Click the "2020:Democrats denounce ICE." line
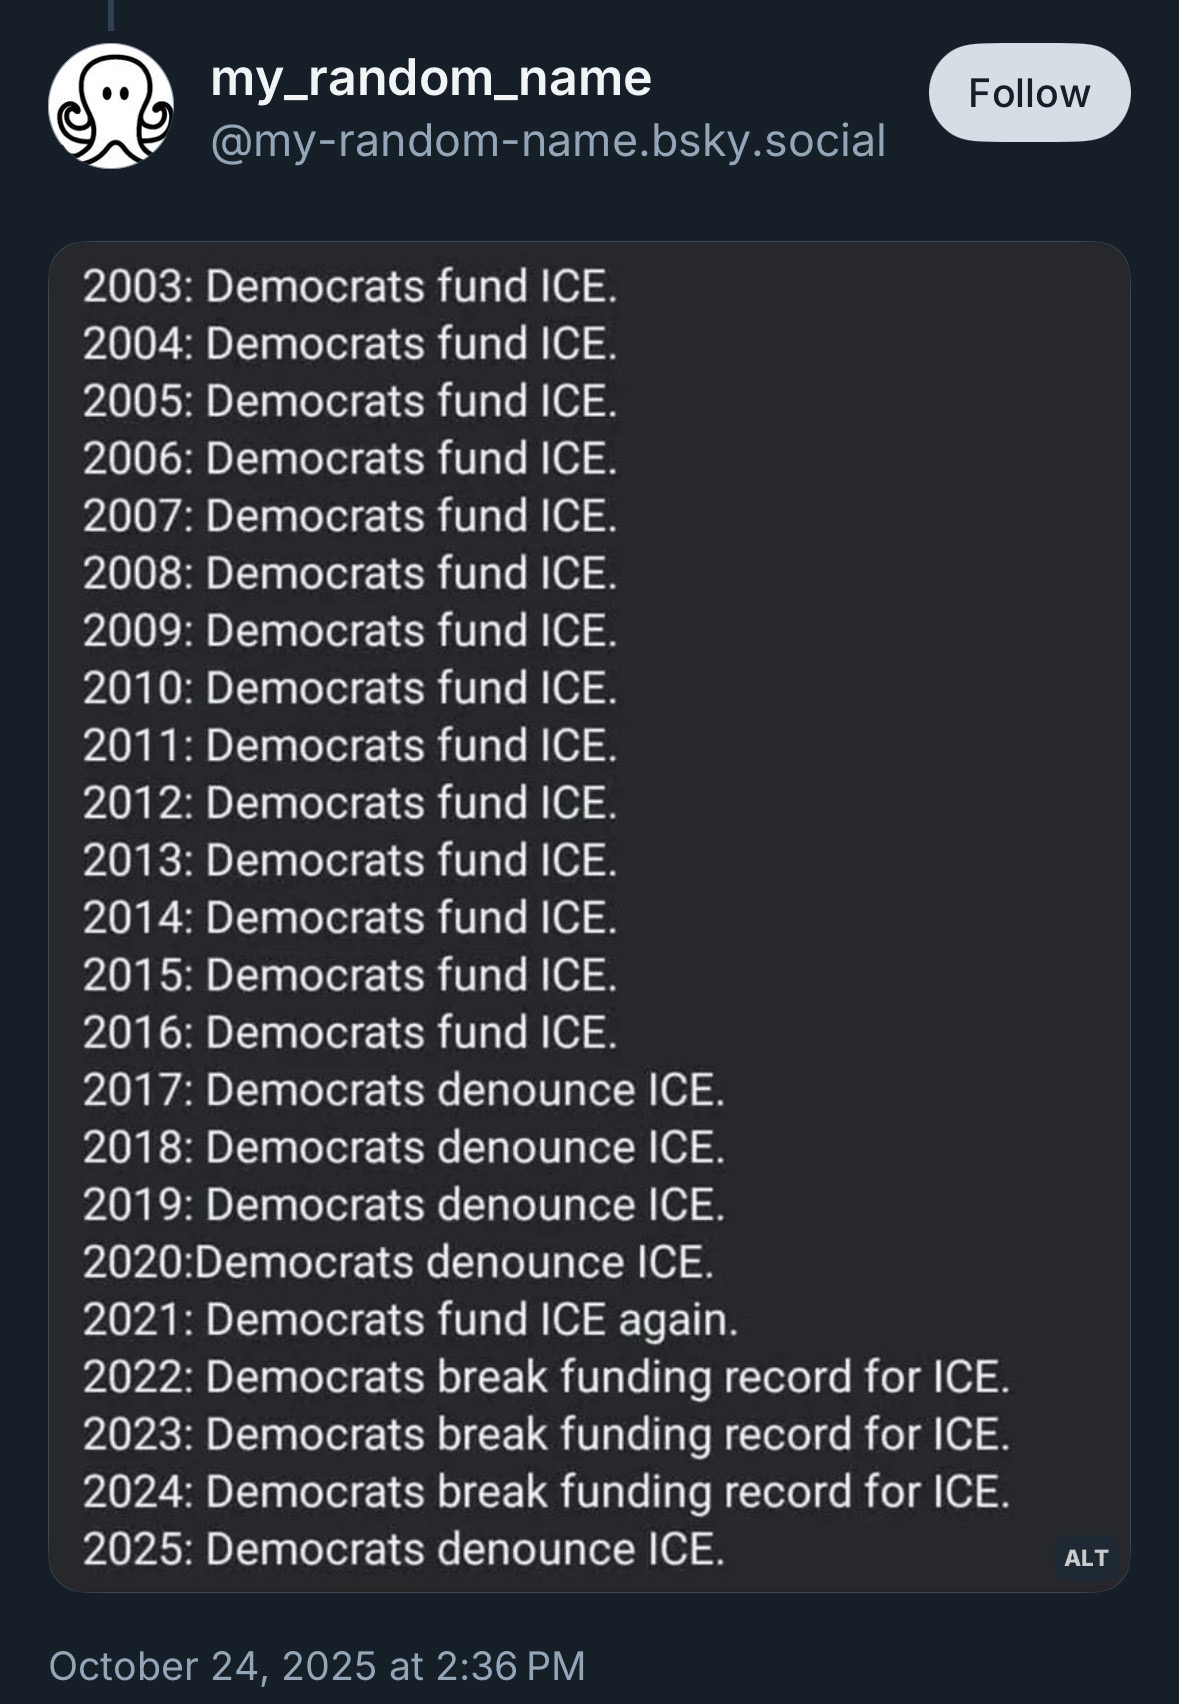1179x1704 pixels. (x=398, y=1262)
